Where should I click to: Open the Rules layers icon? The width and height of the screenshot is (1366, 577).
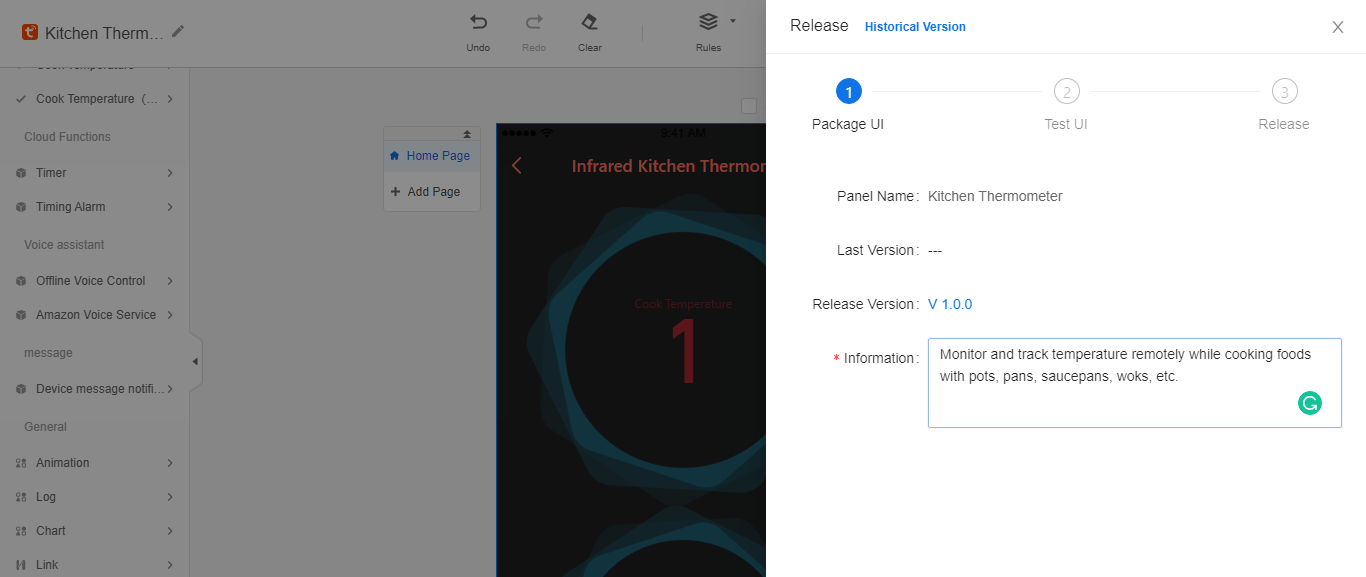(708, 22)
